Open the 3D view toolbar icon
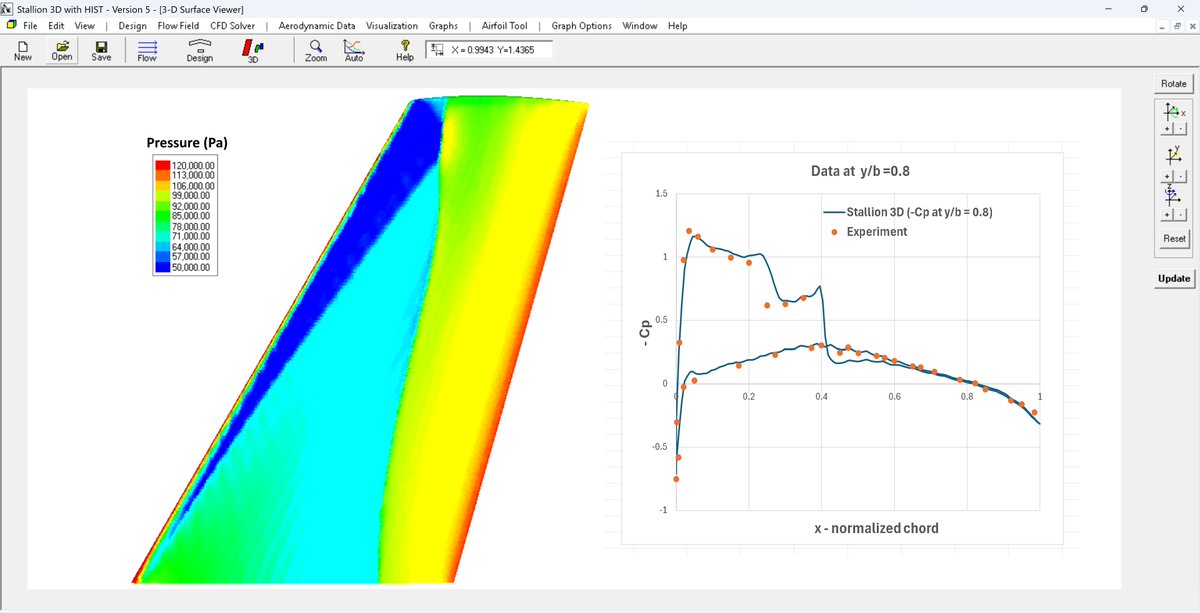The height and width of the screenshot is (613, 1200). (x=254, y=51)
